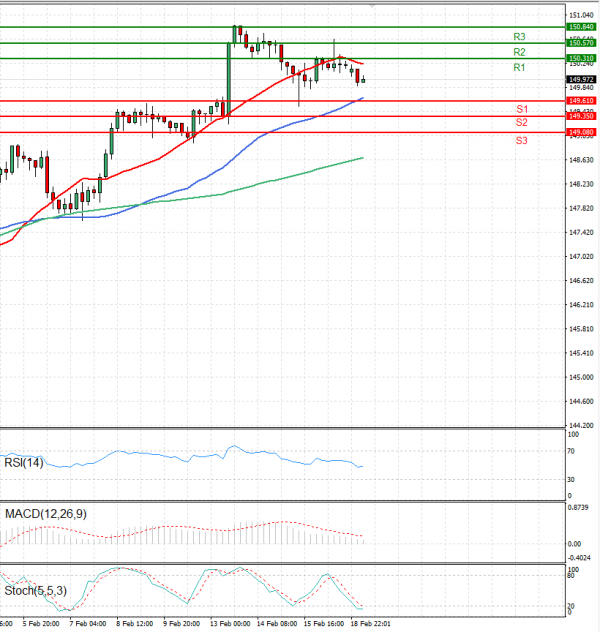Click the 151.040 price axis value
This screenshot has height=632, width=600.
[x=581, y=15]
